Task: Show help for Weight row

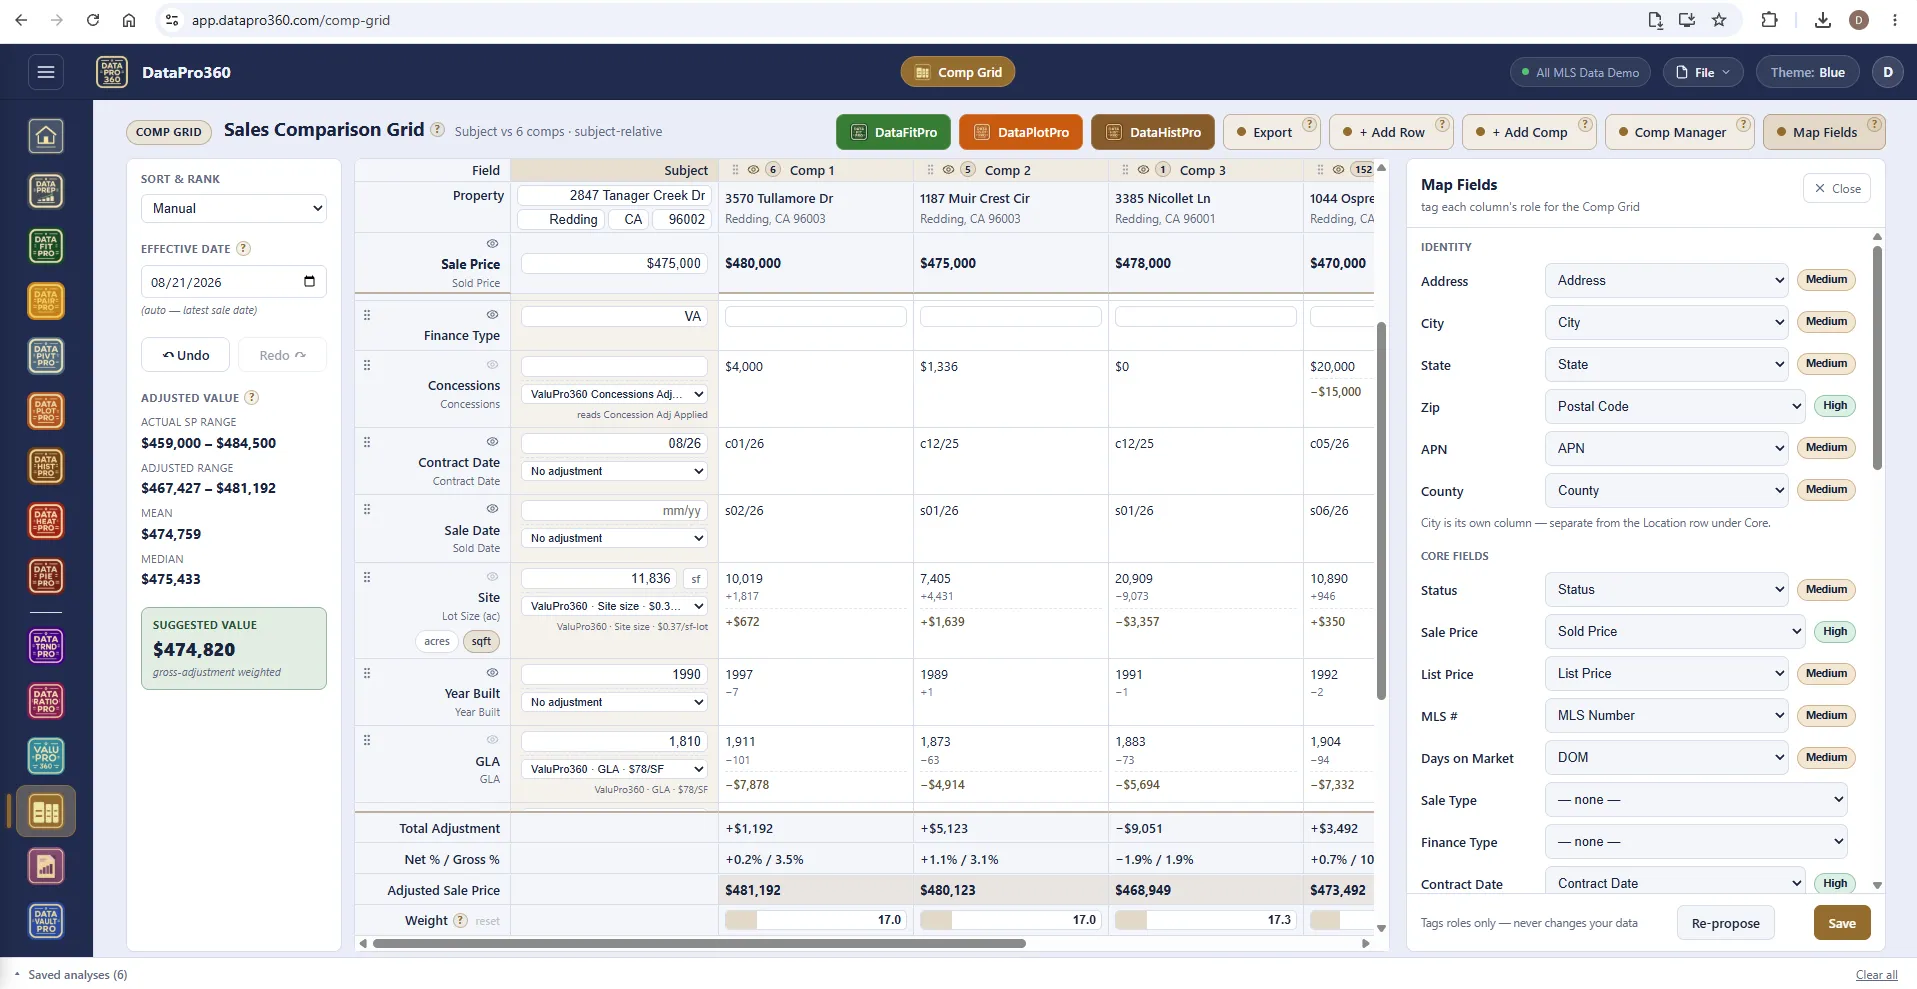Action: [460, 921]
